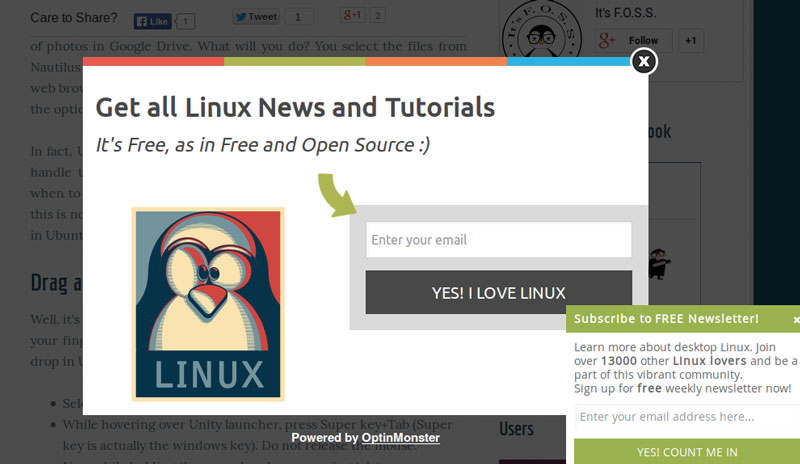The width and height of the screenshot is (800, 464).
Task: Click the small character avatar in sidebar
Action: point(659,263)
